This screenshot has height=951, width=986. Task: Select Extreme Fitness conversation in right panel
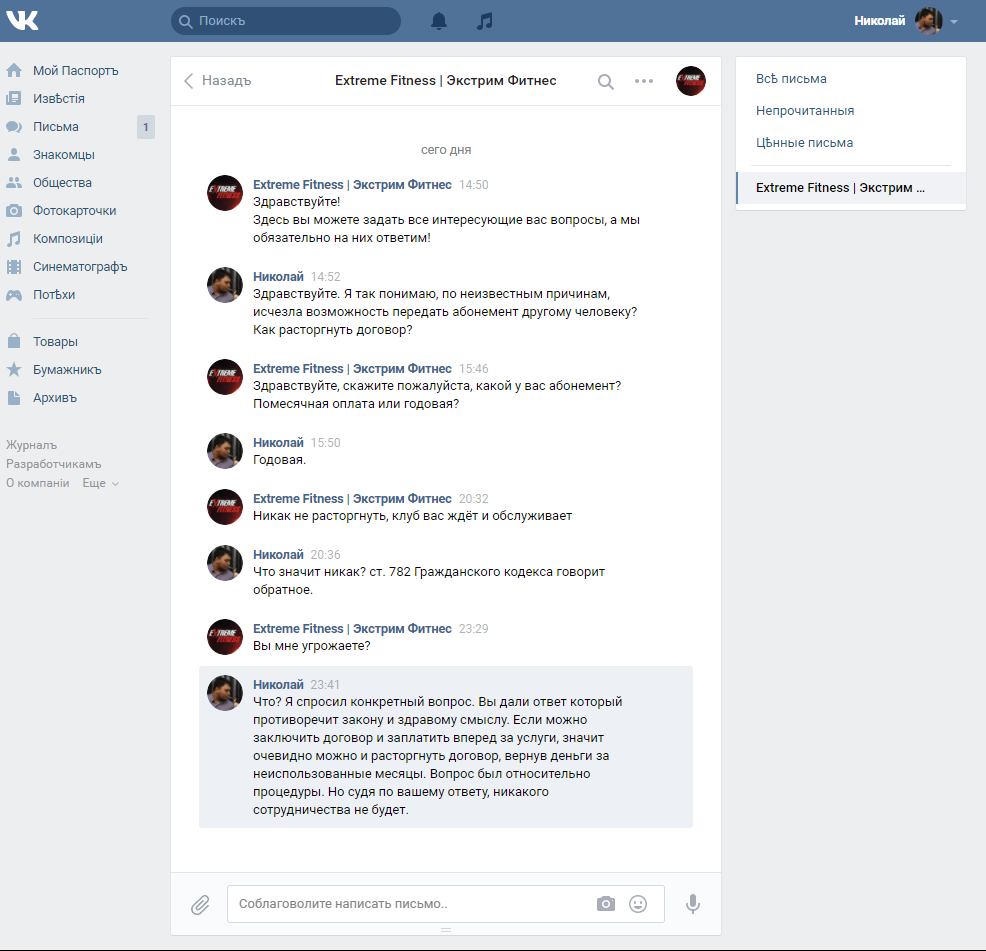click(851, 187)
